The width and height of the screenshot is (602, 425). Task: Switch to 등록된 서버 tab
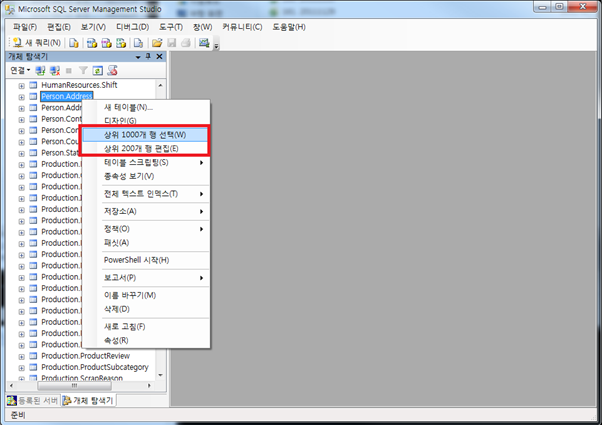click(33, 400)
